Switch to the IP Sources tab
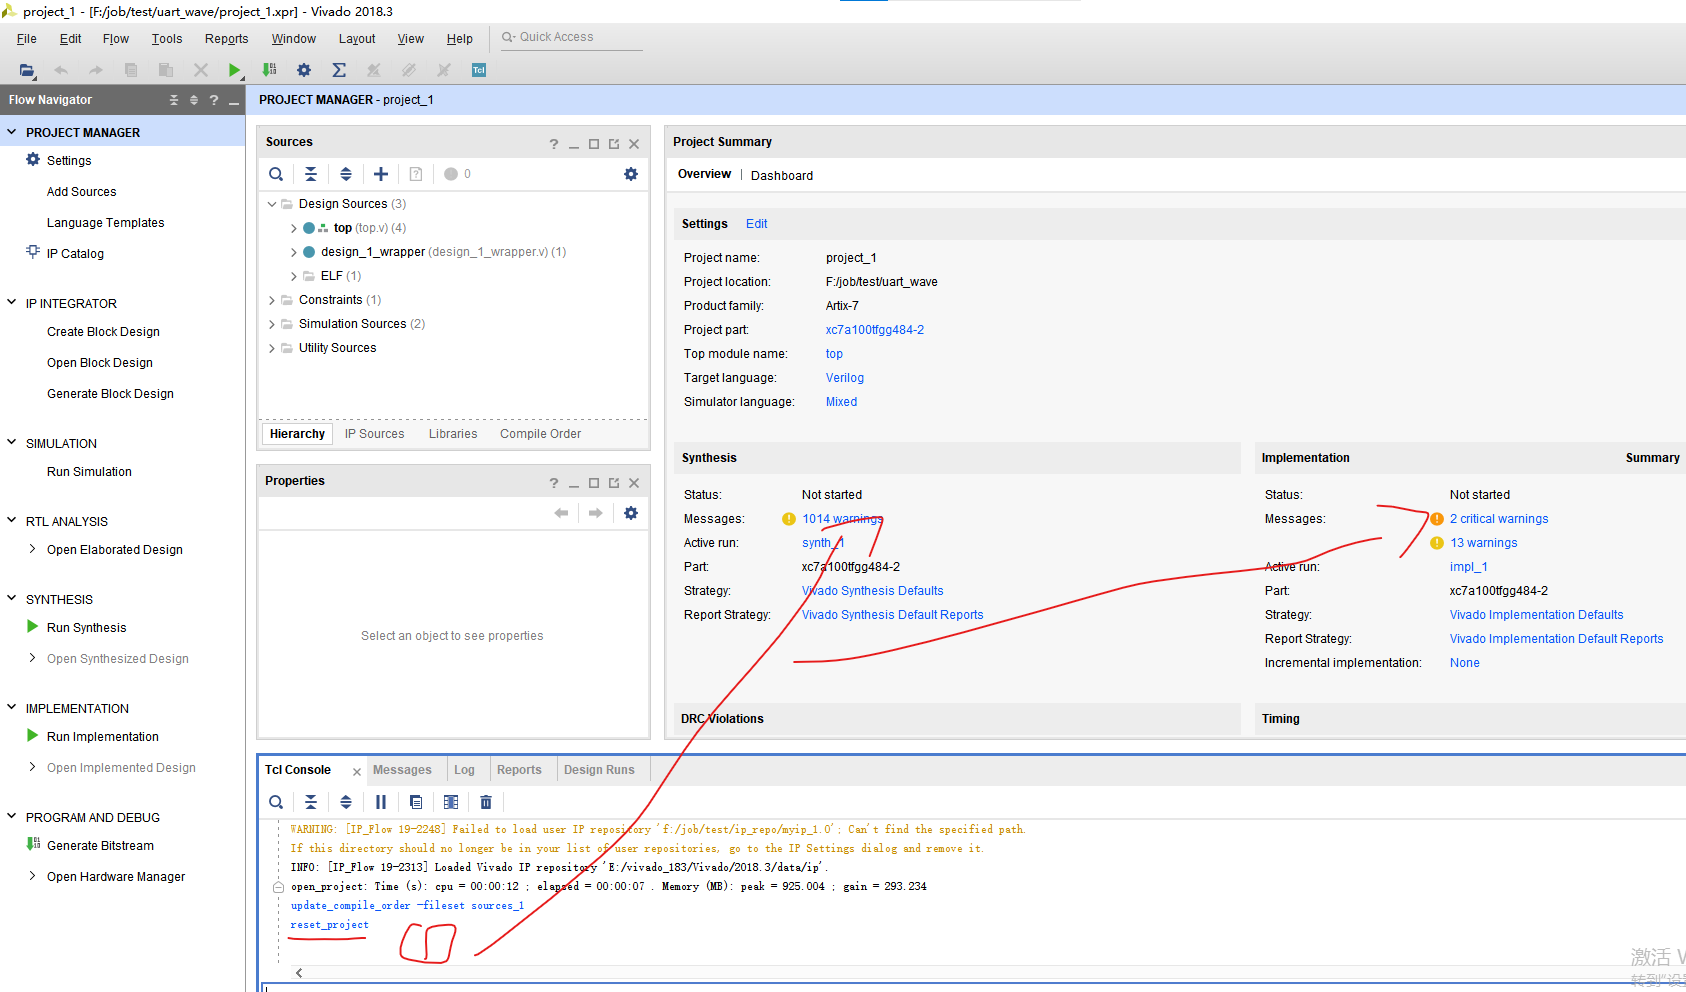This screenshot has height=992, width=1686. 375,434
